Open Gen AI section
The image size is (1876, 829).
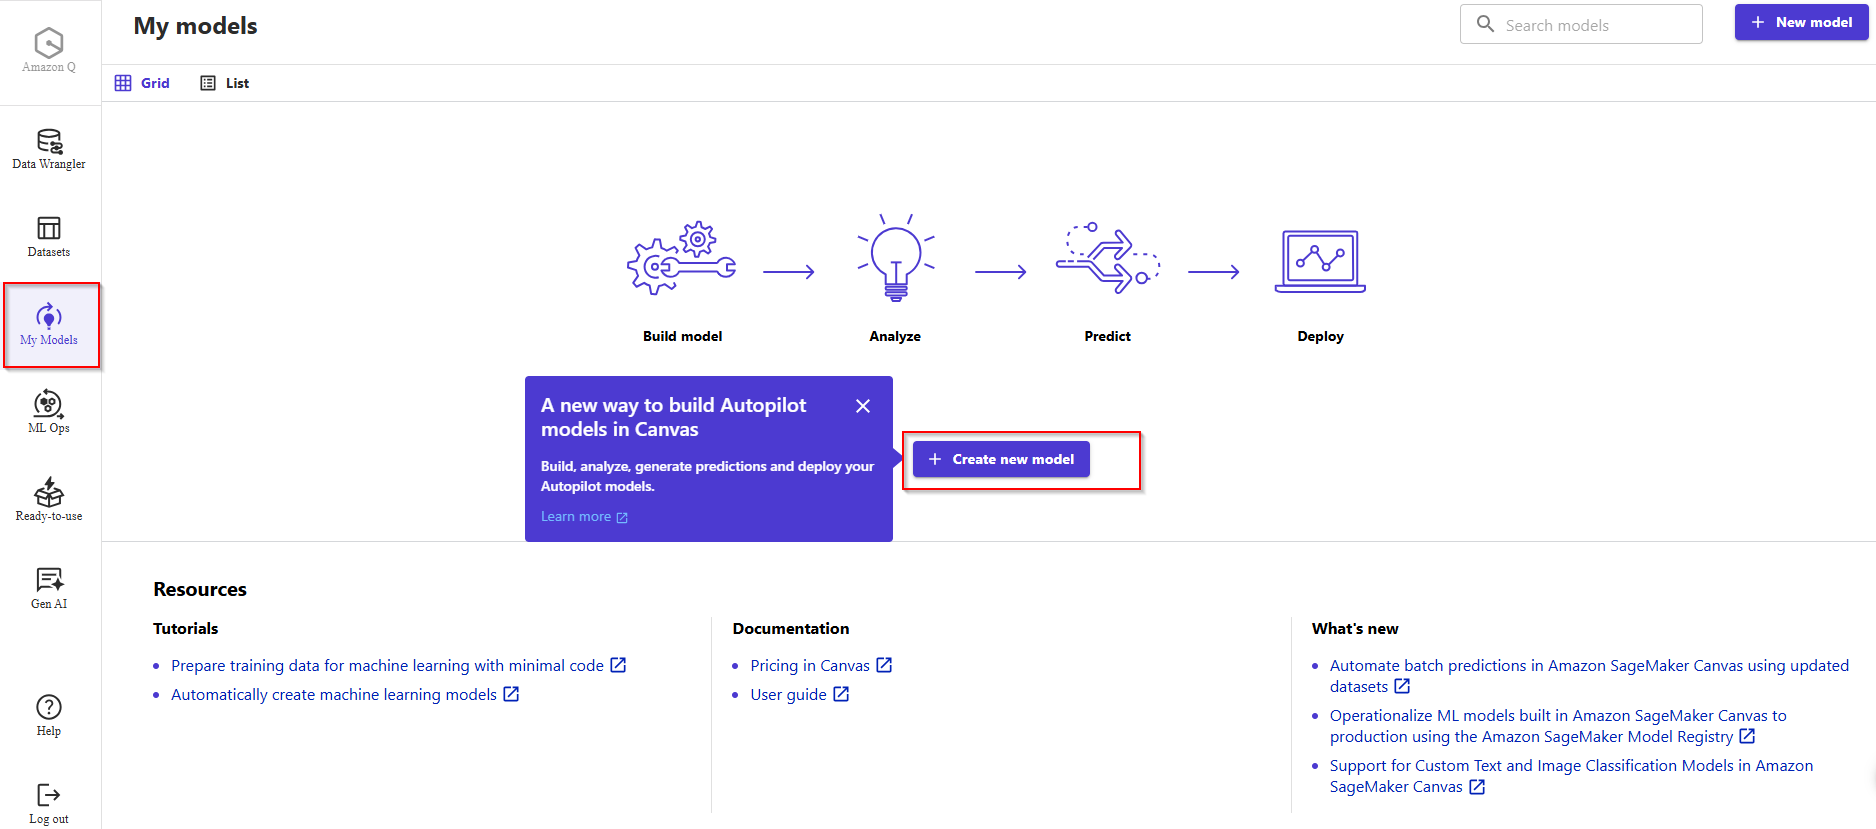(x=49, y=589)
